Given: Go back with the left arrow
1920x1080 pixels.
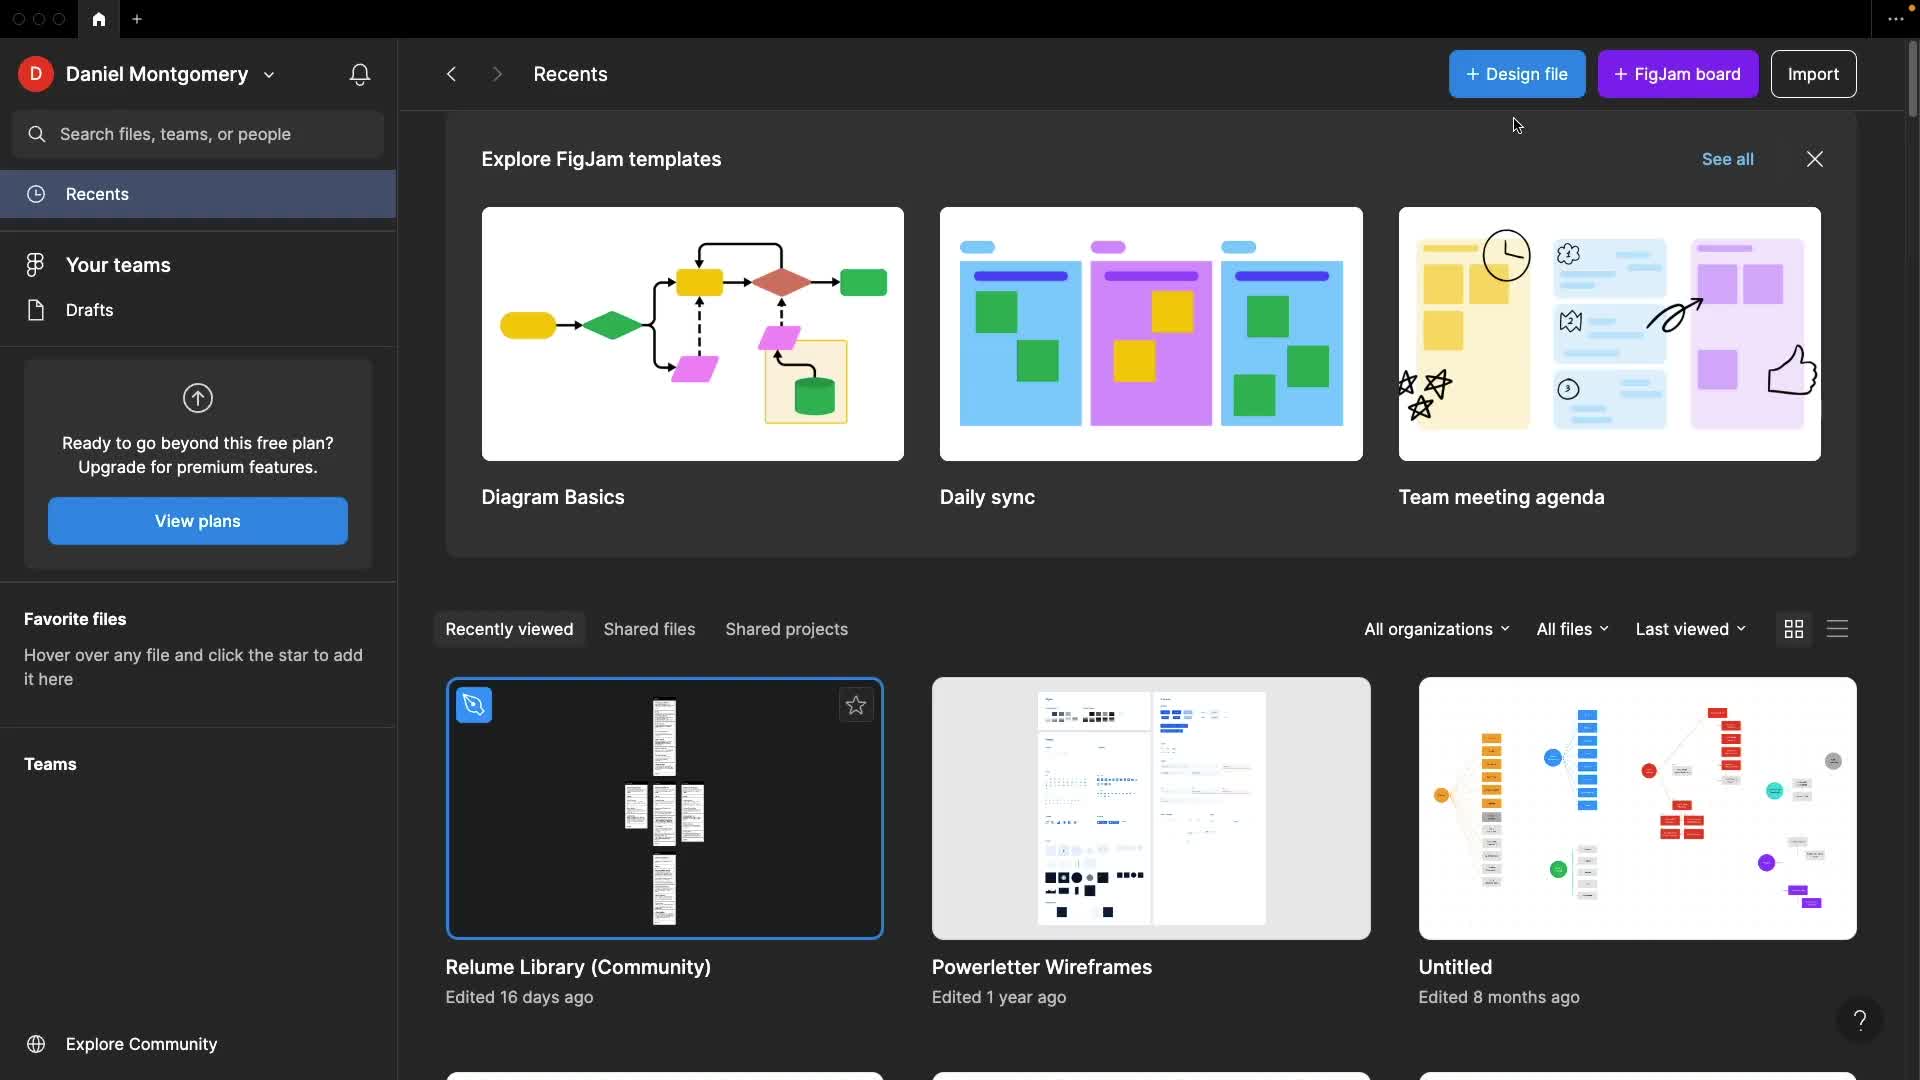Looking at the screenshot, I should pos(452,74).
